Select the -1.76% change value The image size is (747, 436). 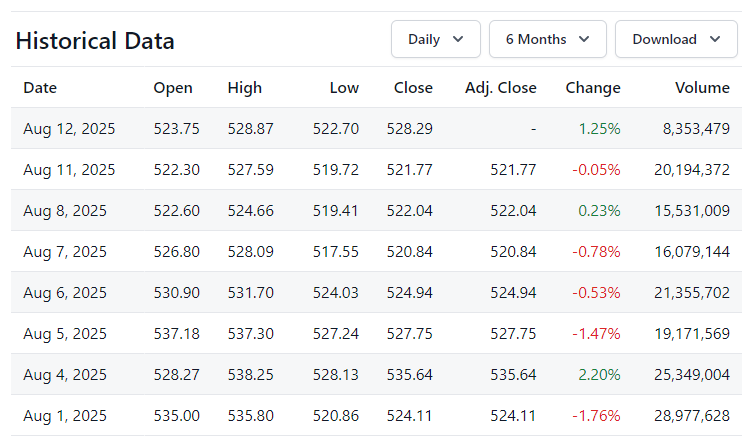[596, 415]
